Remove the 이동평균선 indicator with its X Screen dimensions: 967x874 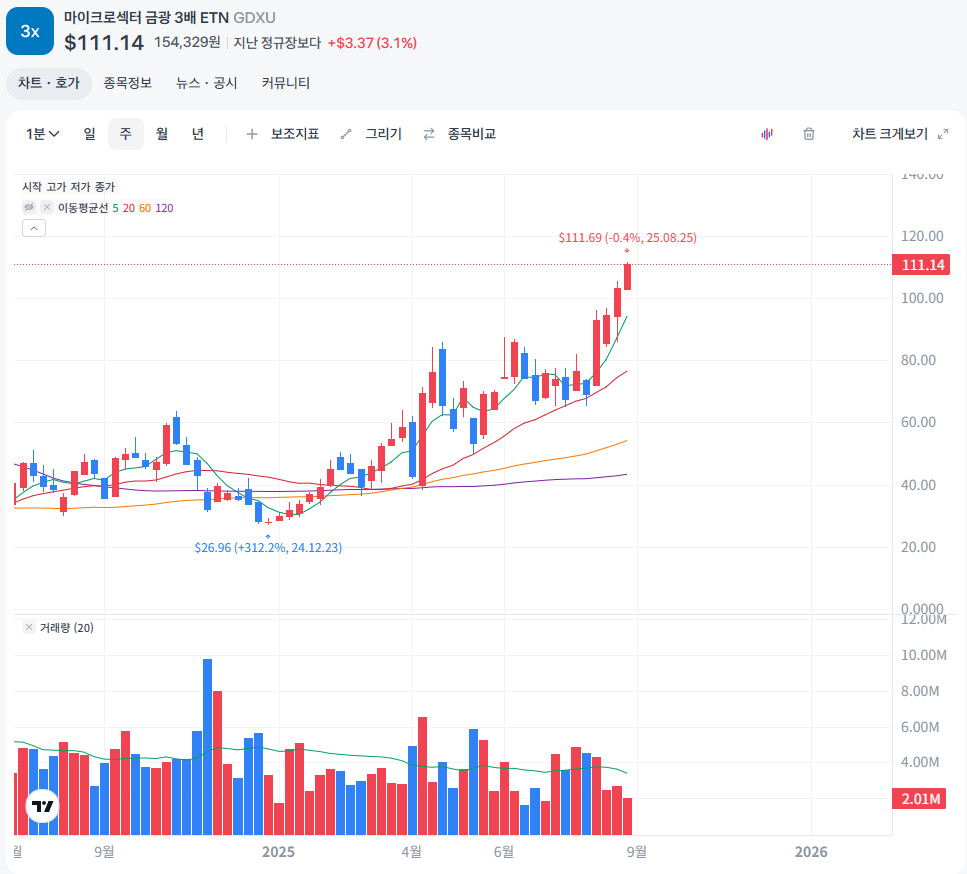(47, 207)
